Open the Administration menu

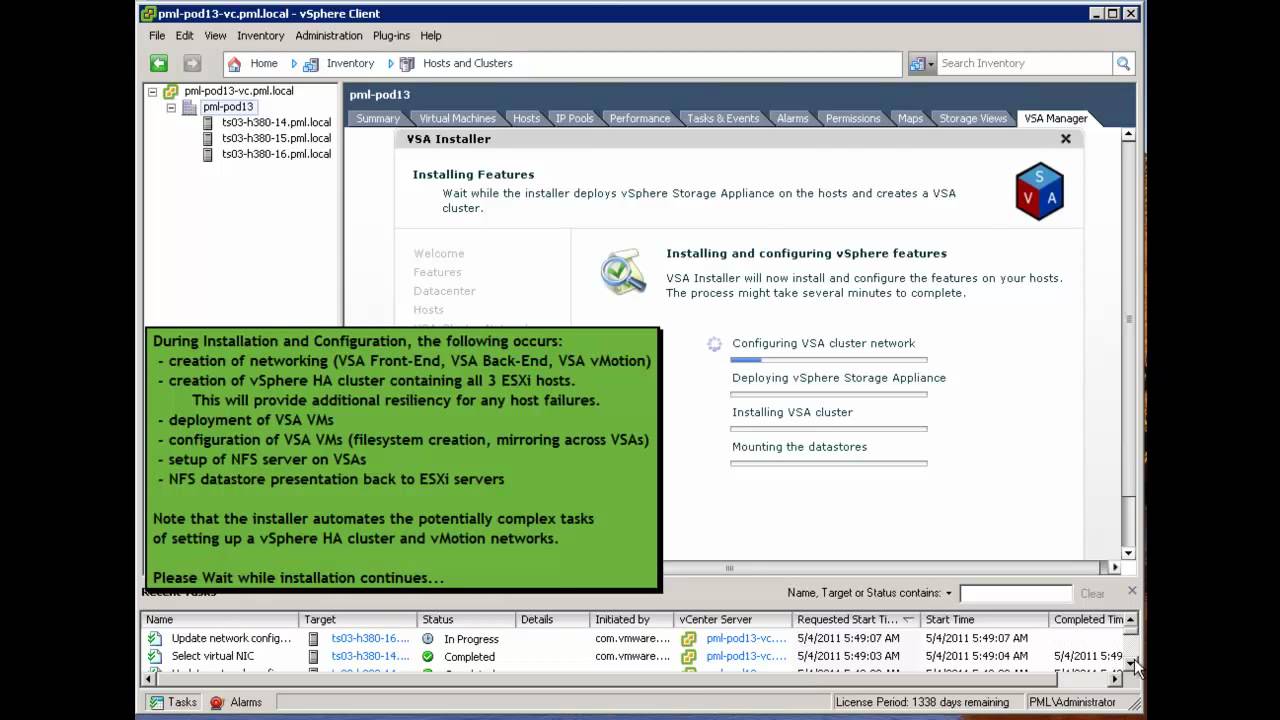(x=329, y=36)
